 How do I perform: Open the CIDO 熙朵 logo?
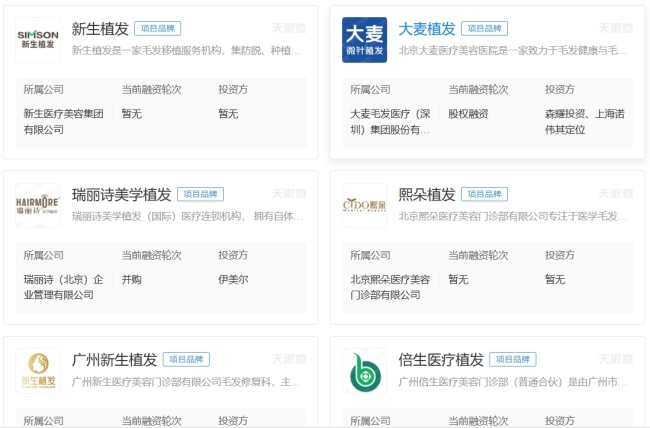point(364,205)
